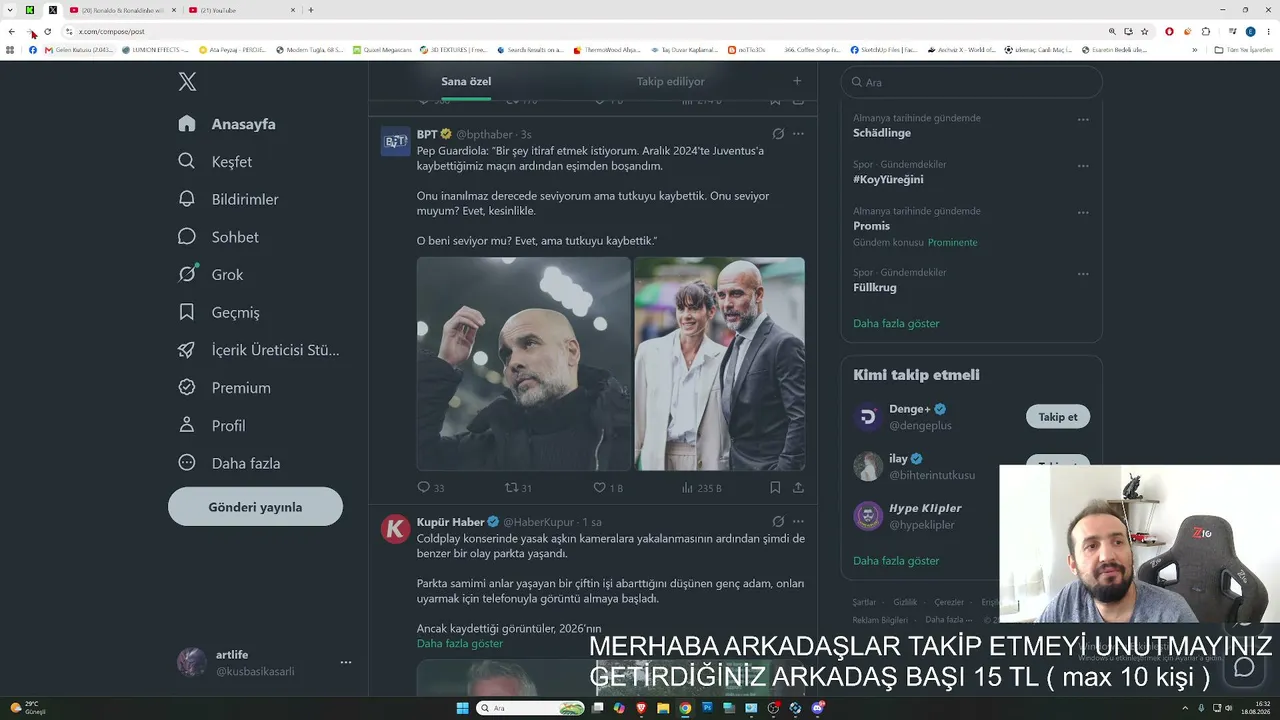The height and width of the screenshot is (720, 1280).
Task: Open the Guardiola portrait photo
Action: (524, 364)
